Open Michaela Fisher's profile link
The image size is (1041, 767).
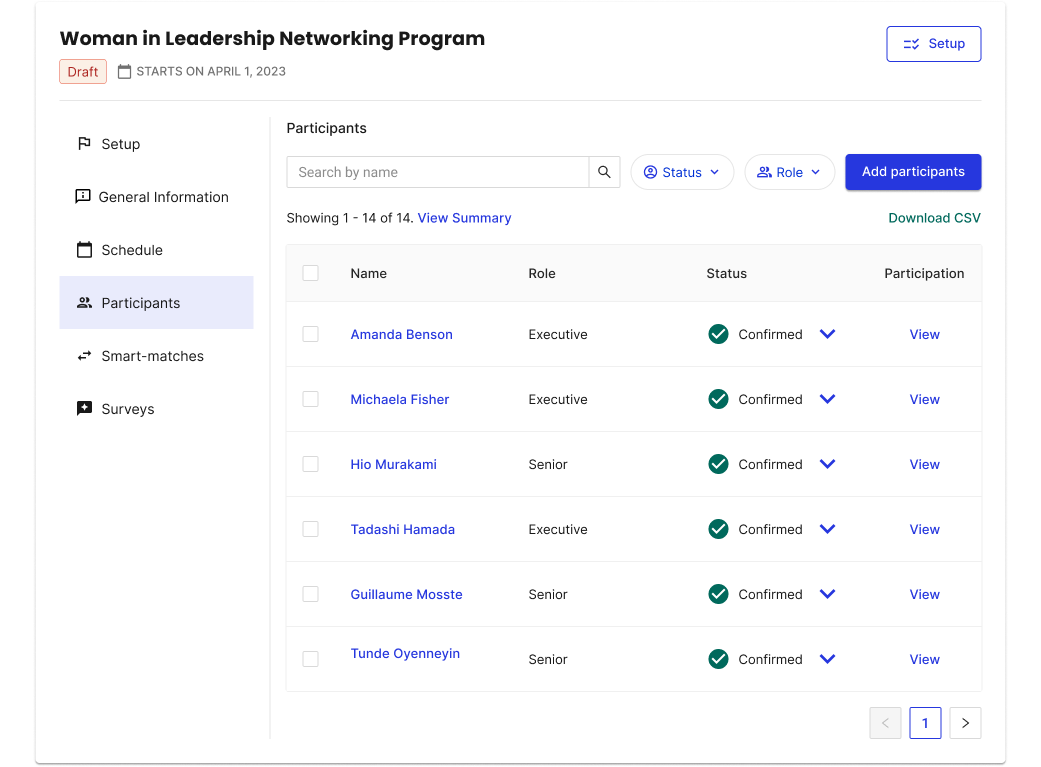pyautogui.click(x=400, y=399)
